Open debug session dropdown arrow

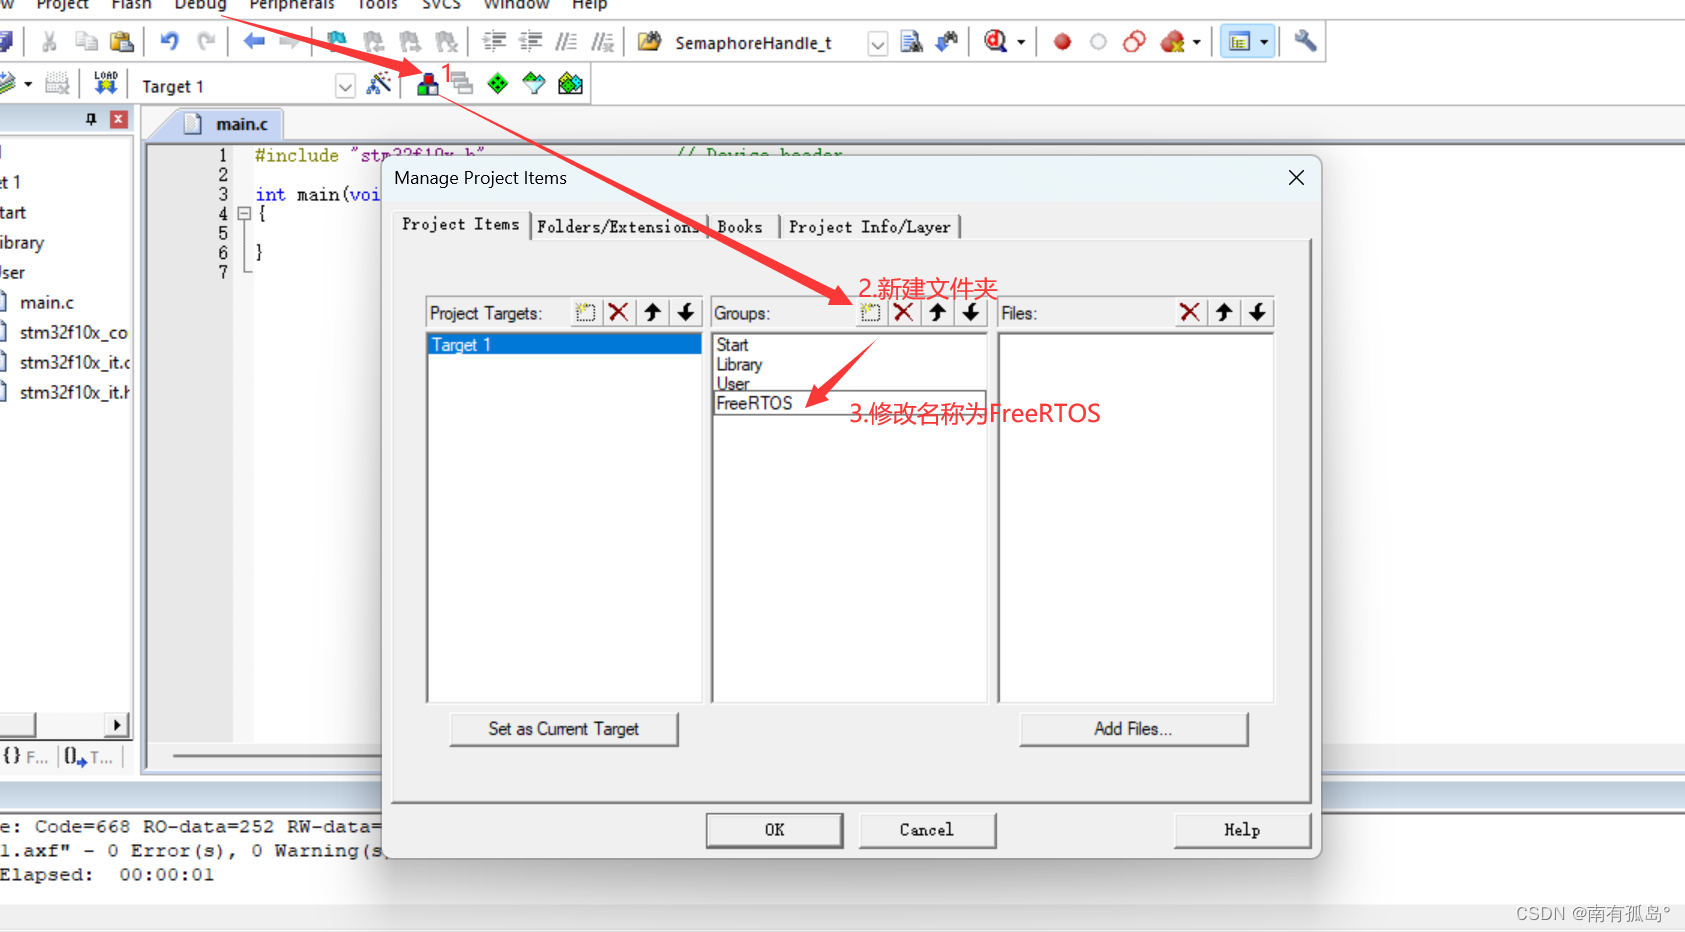tap(1021, 42)
